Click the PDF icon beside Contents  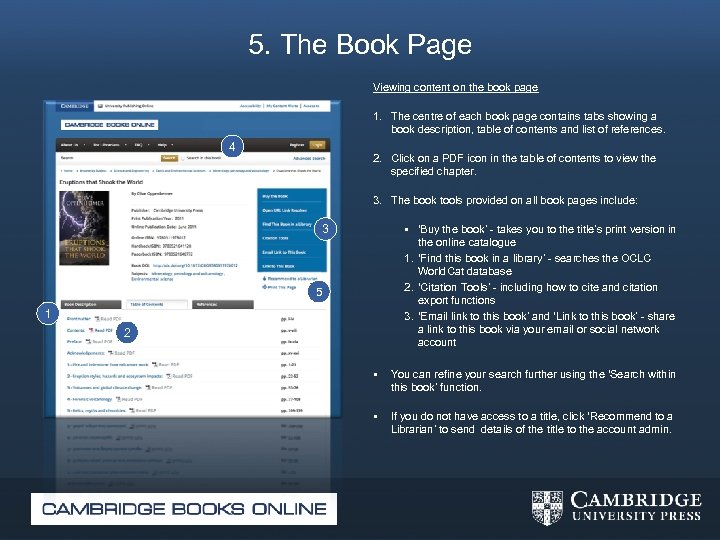click(x=91, y=330)
